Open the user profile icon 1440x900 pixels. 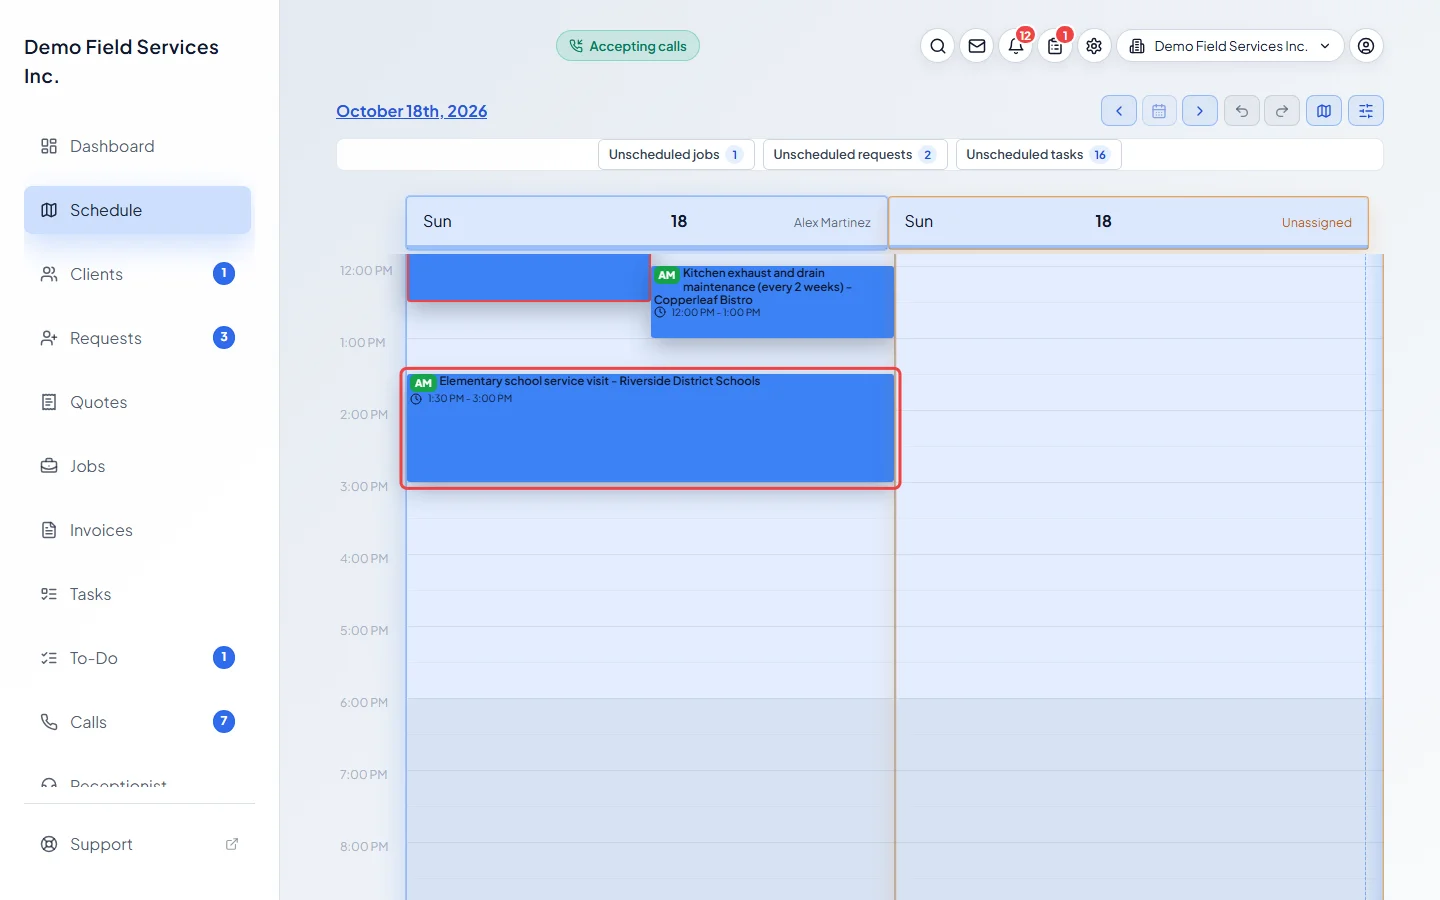pyautogui.click(x=1366, y=46)
